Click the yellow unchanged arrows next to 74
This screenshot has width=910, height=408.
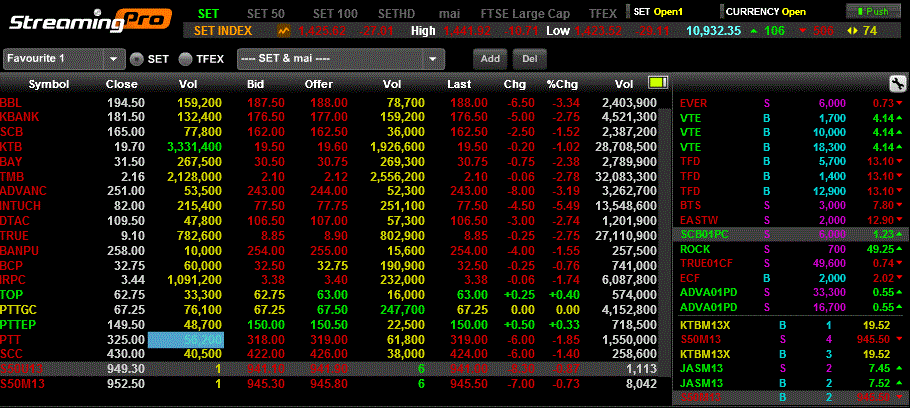[852, 31]
